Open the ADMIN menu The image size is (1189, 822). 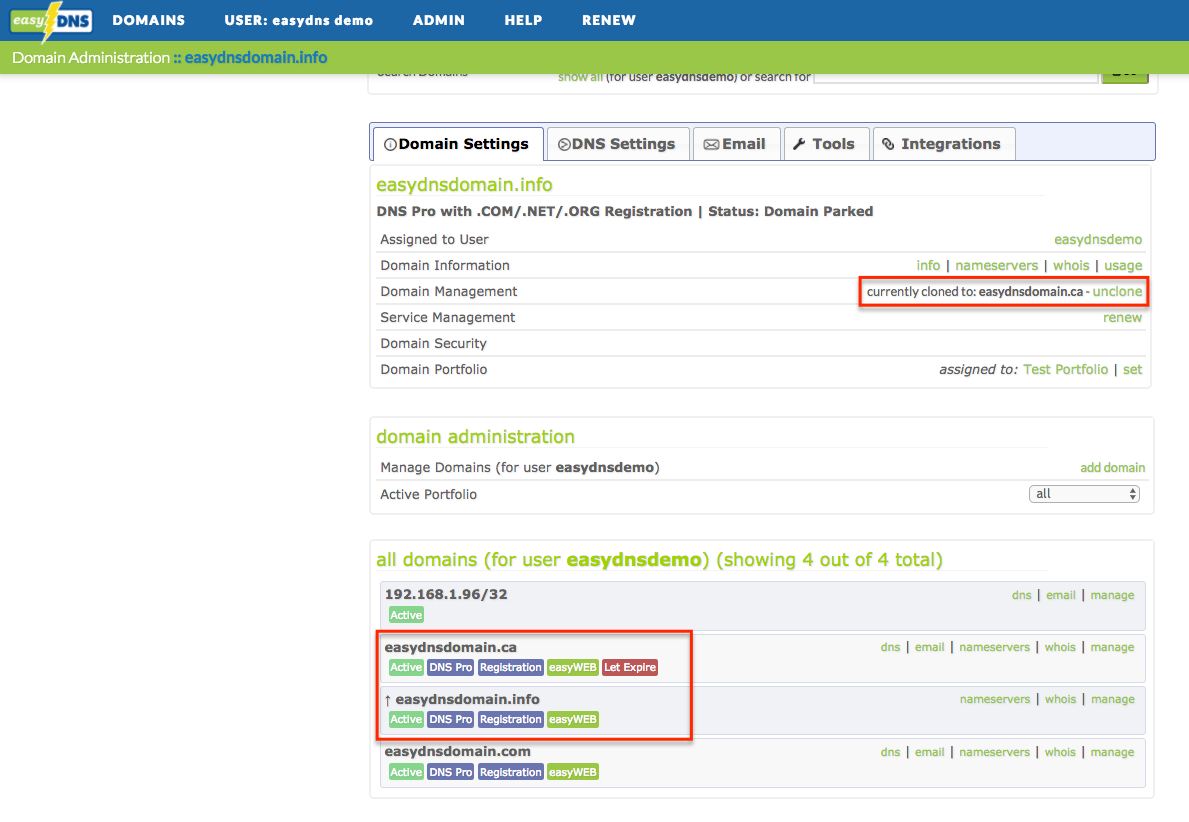click(x=438, y=20)
